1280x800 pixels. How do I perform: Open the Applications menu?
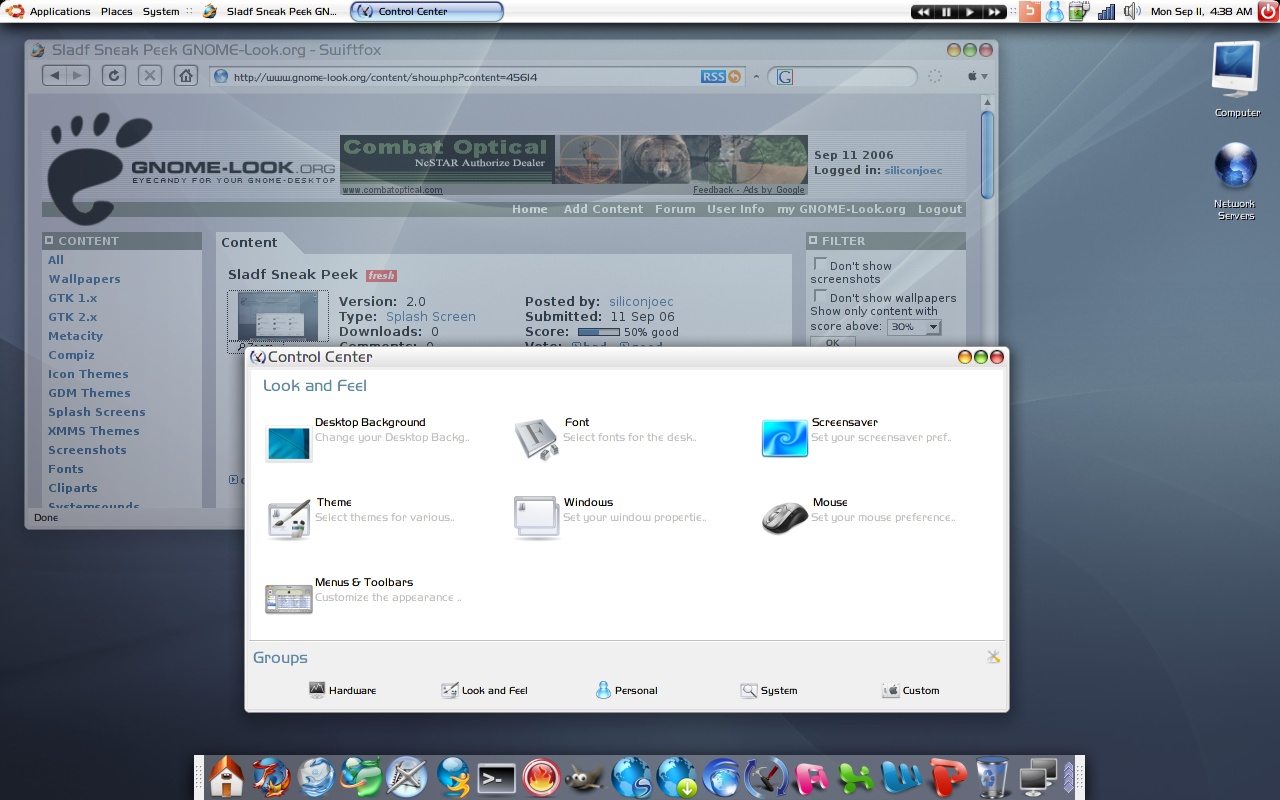pyautogui.click(x=60, y=11)
